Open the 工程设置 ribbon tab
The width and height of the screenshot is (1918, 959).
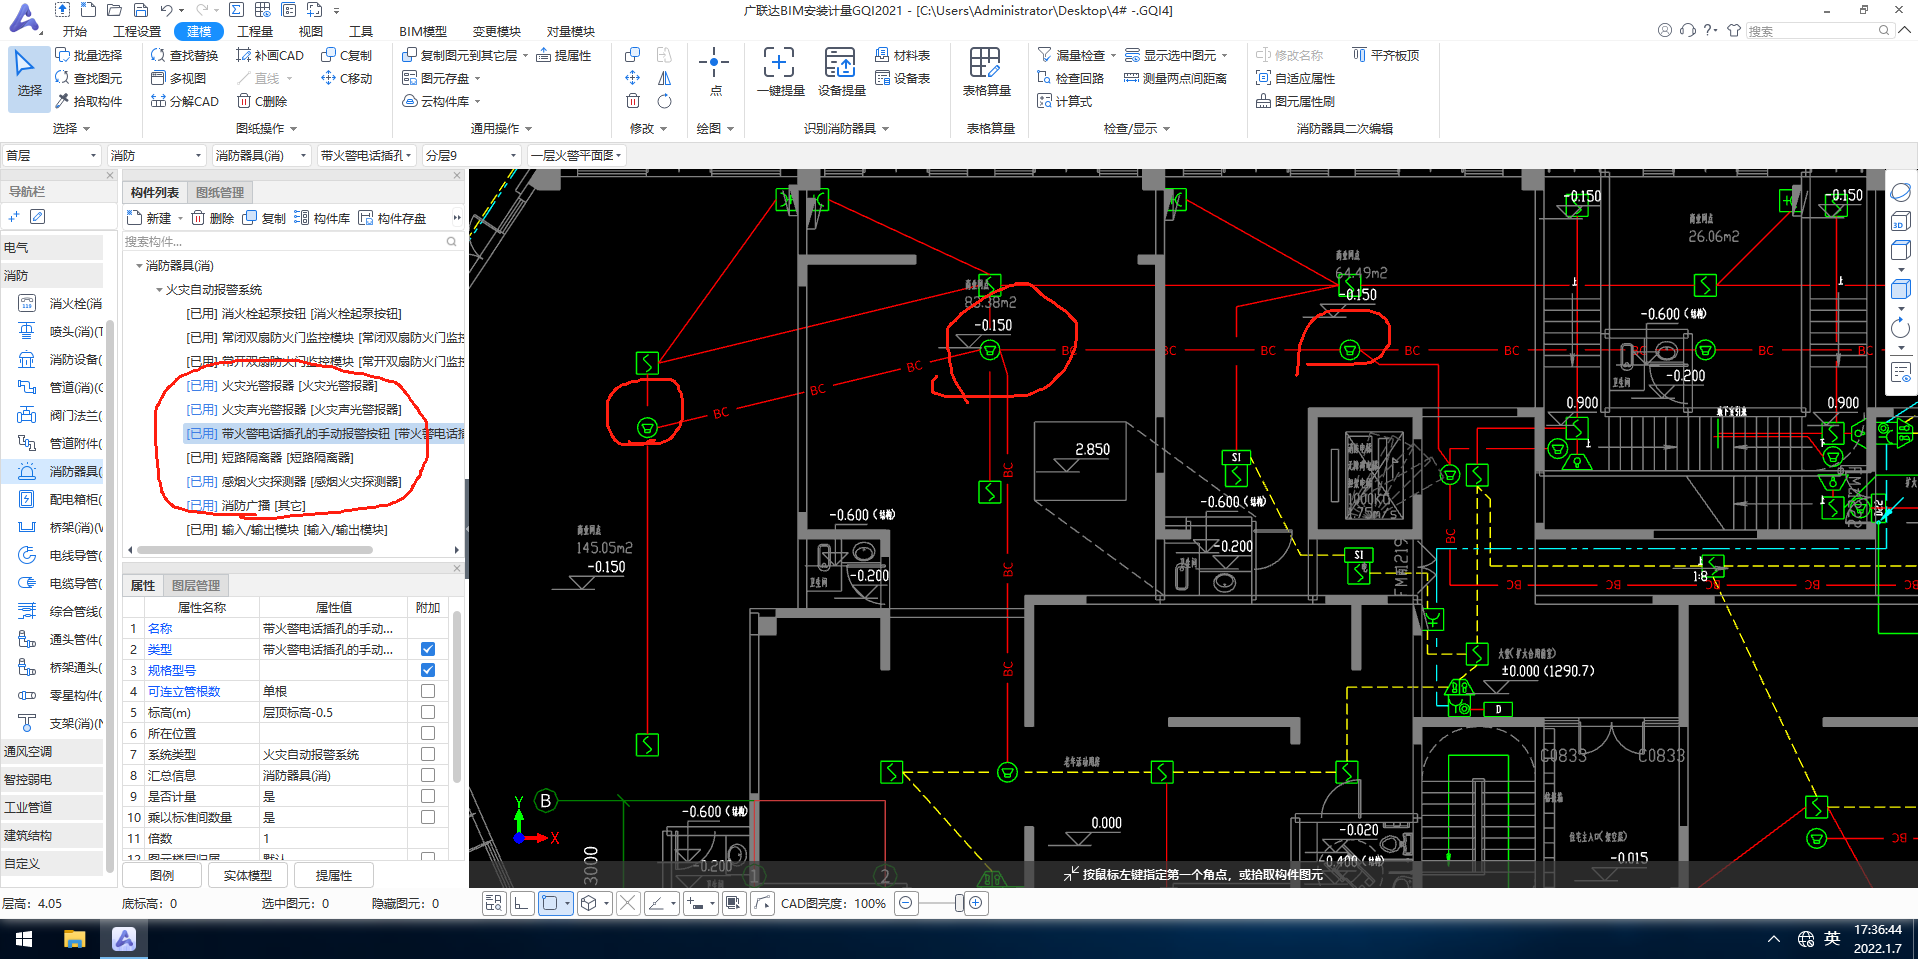click(x=137, y=31)
